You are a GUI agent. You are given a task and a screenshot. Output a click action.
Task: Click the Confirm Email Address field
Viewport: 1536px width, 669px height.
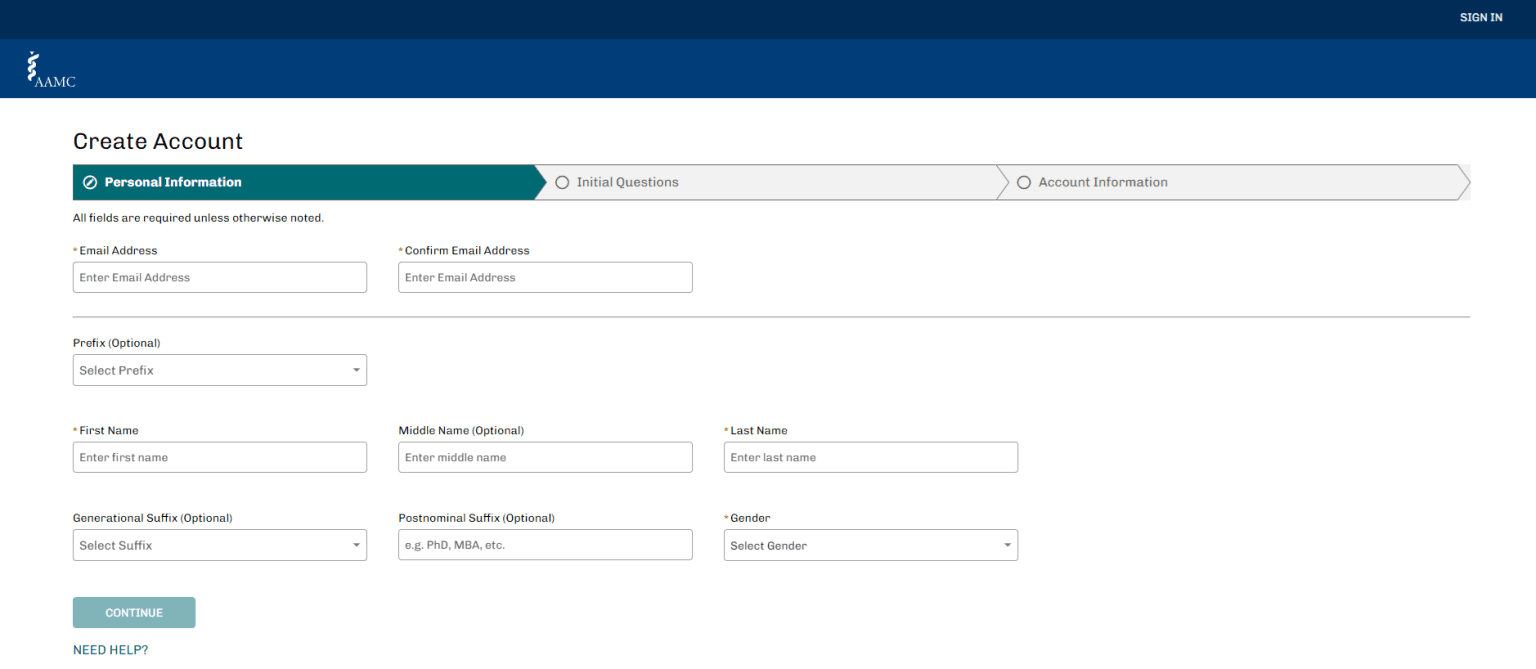[x=545, y=277]
